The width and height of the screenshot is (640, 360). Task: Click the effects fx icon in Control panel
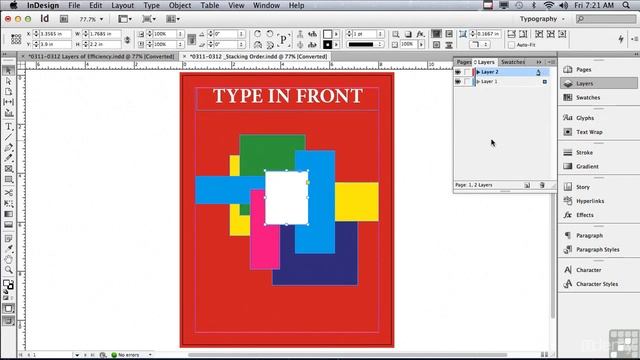pos(420,34)
